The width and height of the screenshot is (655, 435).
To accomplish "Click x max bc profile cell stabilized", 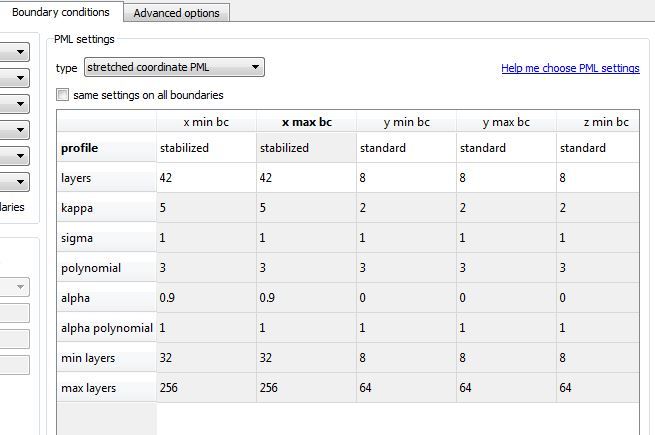I will [x=306, y=148].
